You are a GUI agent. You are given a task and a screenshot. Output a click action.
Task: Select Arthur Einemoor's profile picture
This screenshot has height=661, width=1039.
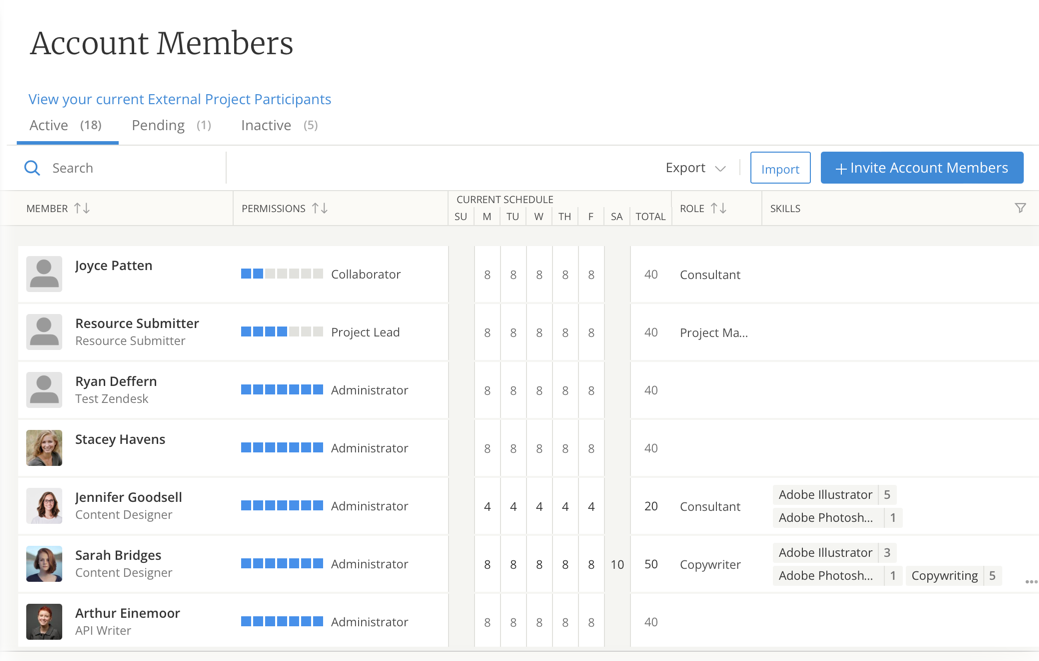(44, 622)
